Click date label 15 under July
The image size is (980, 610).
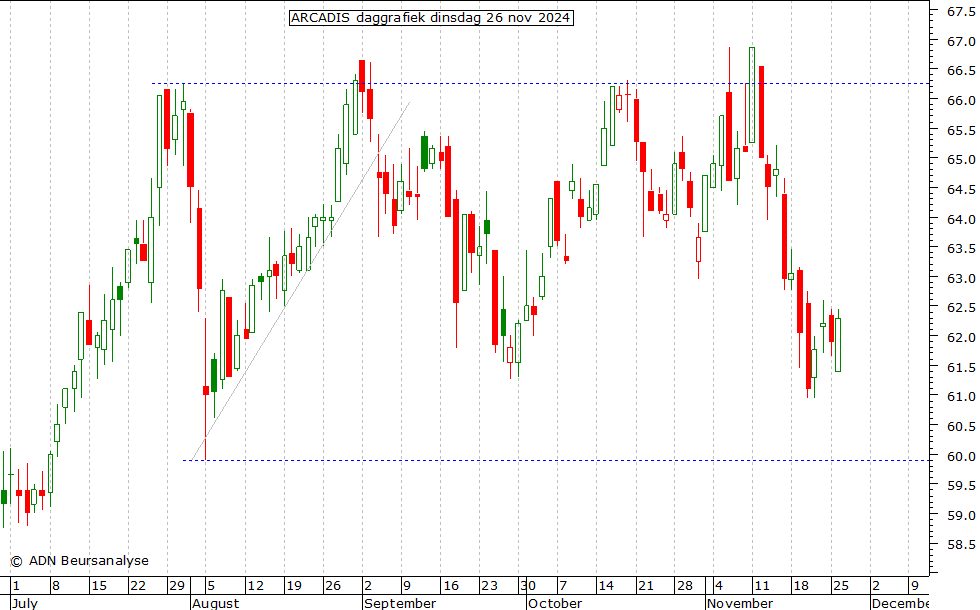tap(99, 586)
